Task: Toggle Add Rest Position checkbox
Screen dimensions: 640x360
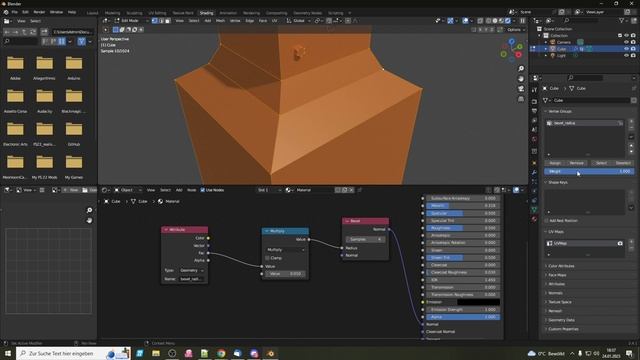Action: [x=547, y=221]
